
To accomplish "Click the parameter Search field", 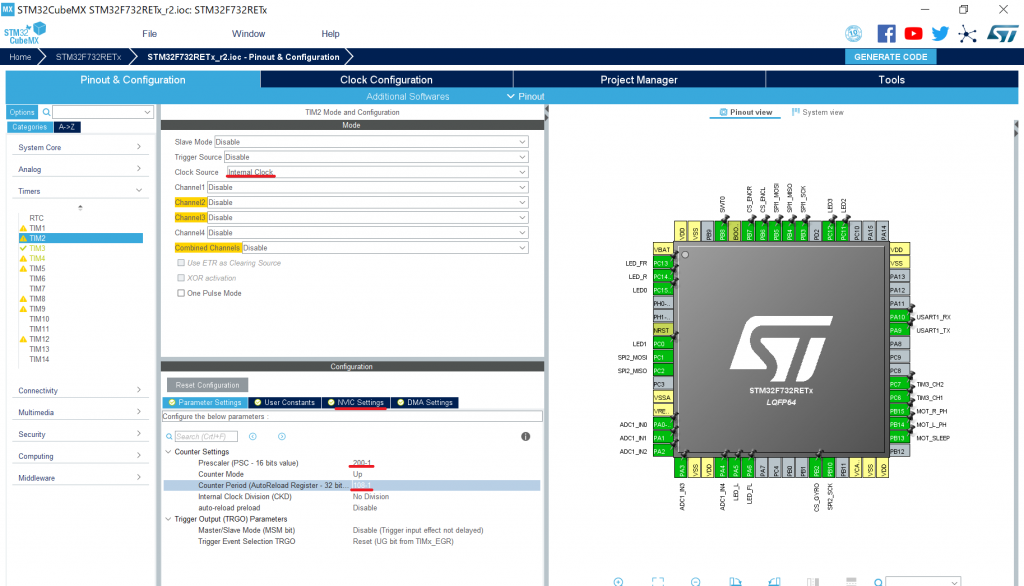I will point(206,436).
